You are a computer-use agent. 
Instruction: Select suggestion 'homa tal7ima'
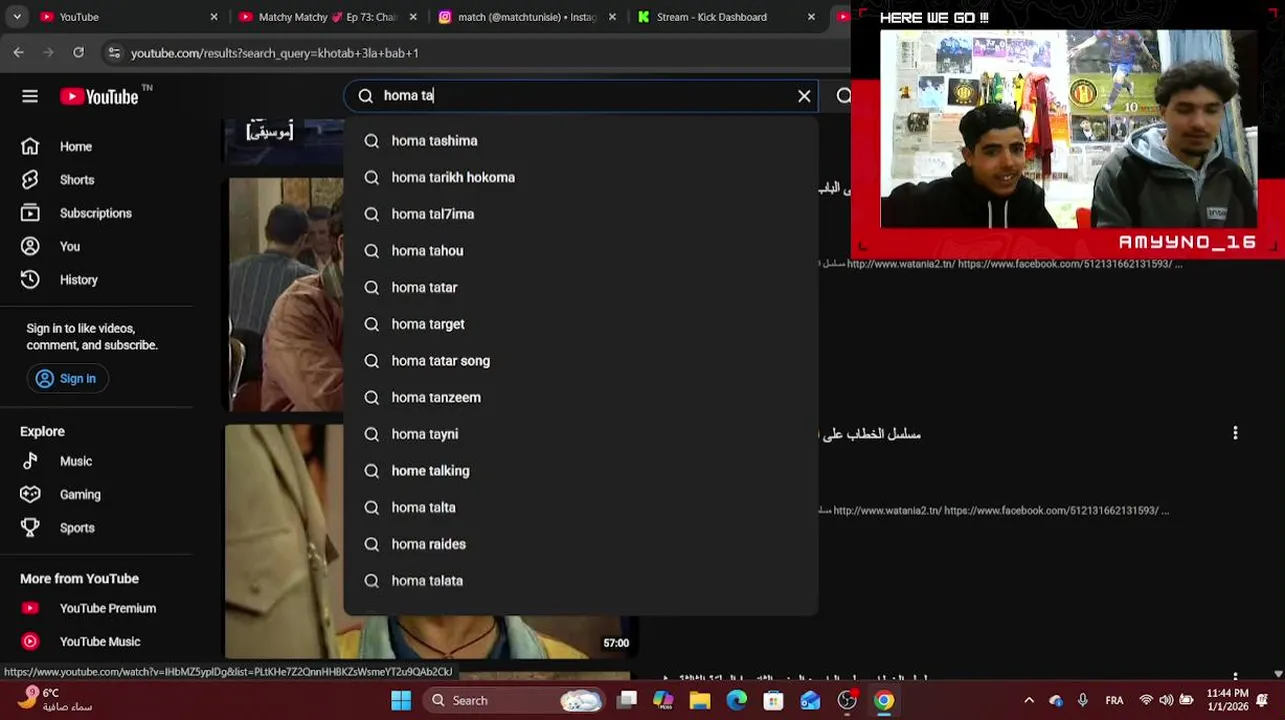click(580, 214)
